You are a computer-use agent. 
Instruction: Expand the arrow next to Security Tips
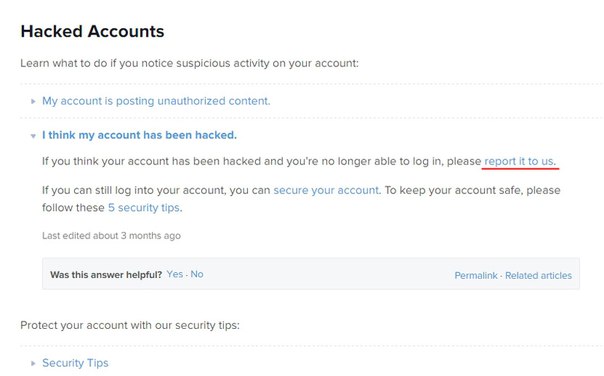click(33, 363)
